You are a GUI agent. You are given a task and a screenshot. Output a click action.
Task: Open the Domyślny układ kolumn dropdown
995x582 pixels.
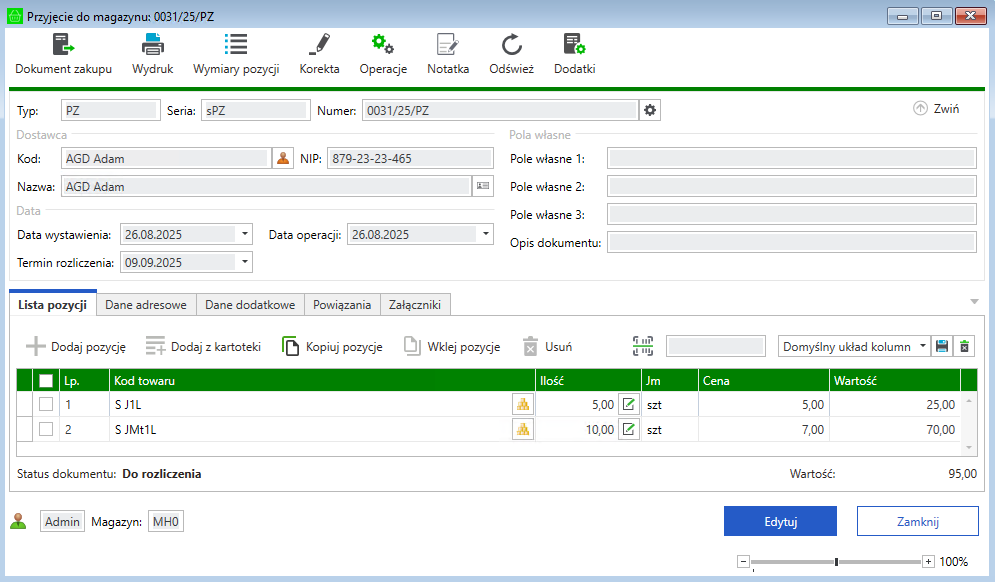pos(921,346)
